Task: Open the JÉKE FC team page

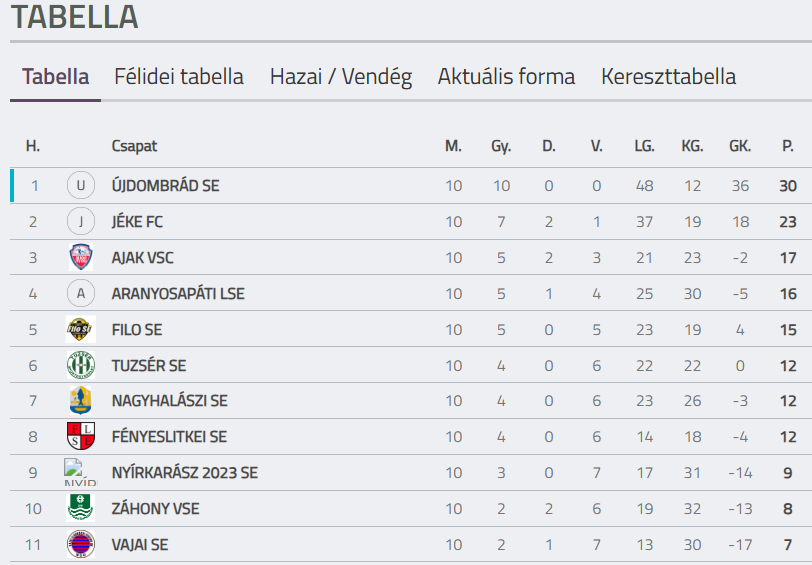Action: [137, 222]
